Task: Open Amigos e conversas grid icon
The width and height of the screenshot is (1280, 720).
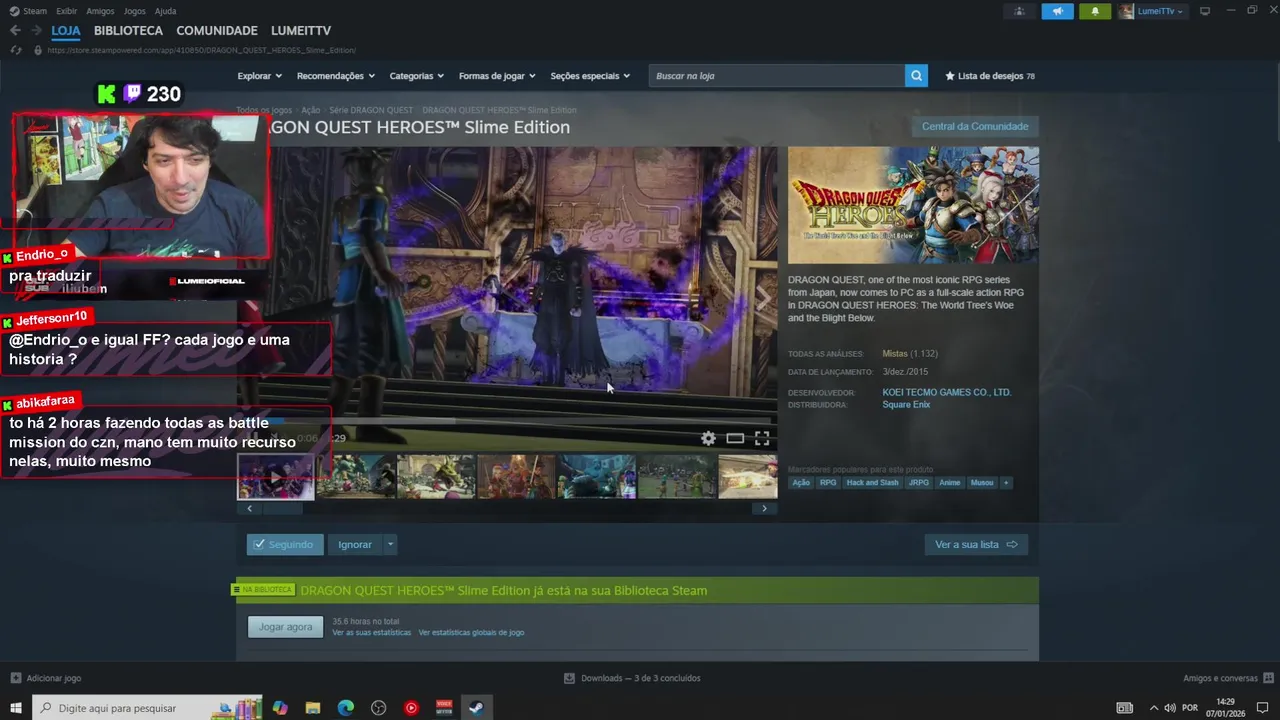Action: [x=1267, y=678]
